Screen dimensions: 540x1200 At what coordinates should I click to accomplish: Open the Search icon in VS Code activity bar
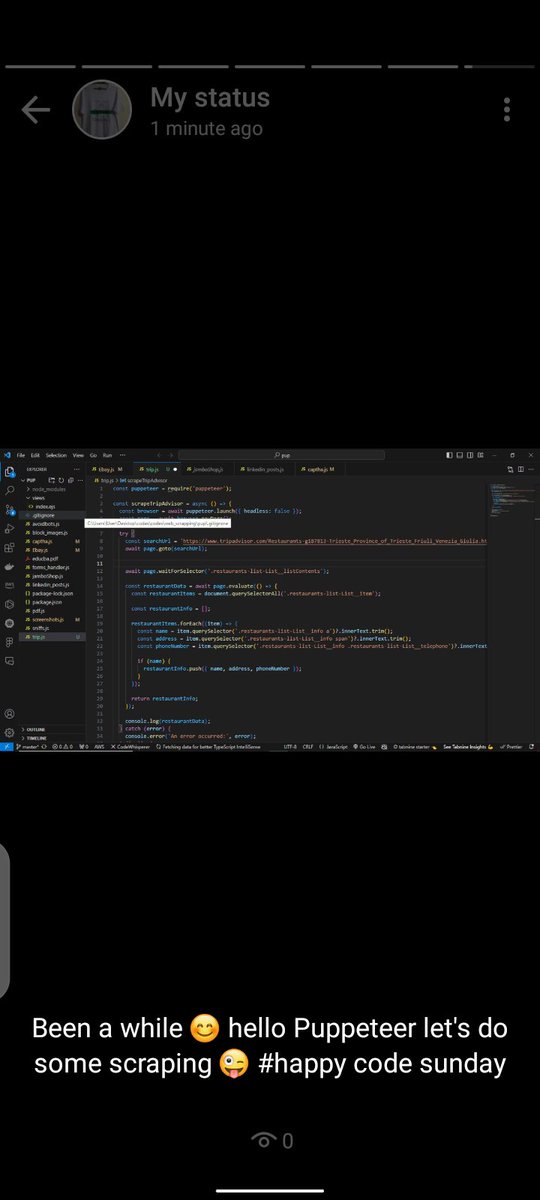tap(9, 490)
